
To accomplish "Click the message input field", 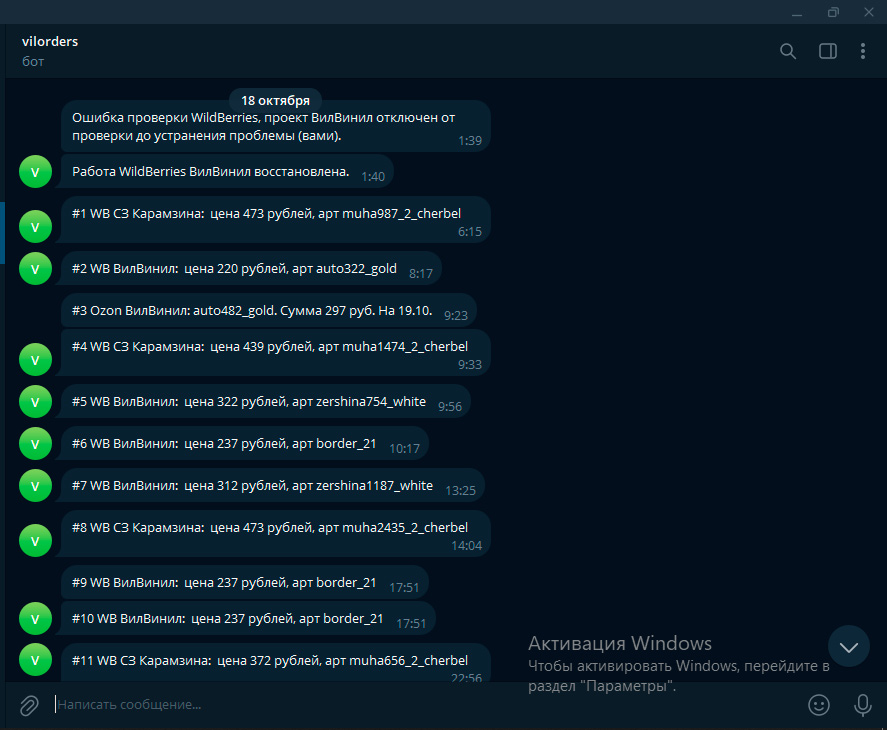I will (424, 705).
